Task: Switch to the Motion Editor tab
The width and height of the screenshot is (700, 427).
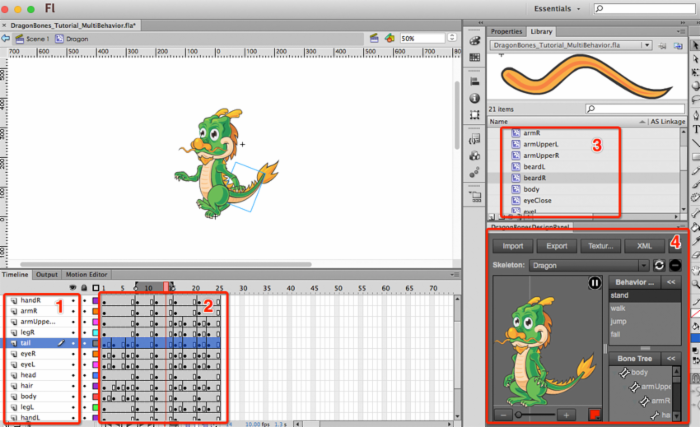Action: click(85, 274)
